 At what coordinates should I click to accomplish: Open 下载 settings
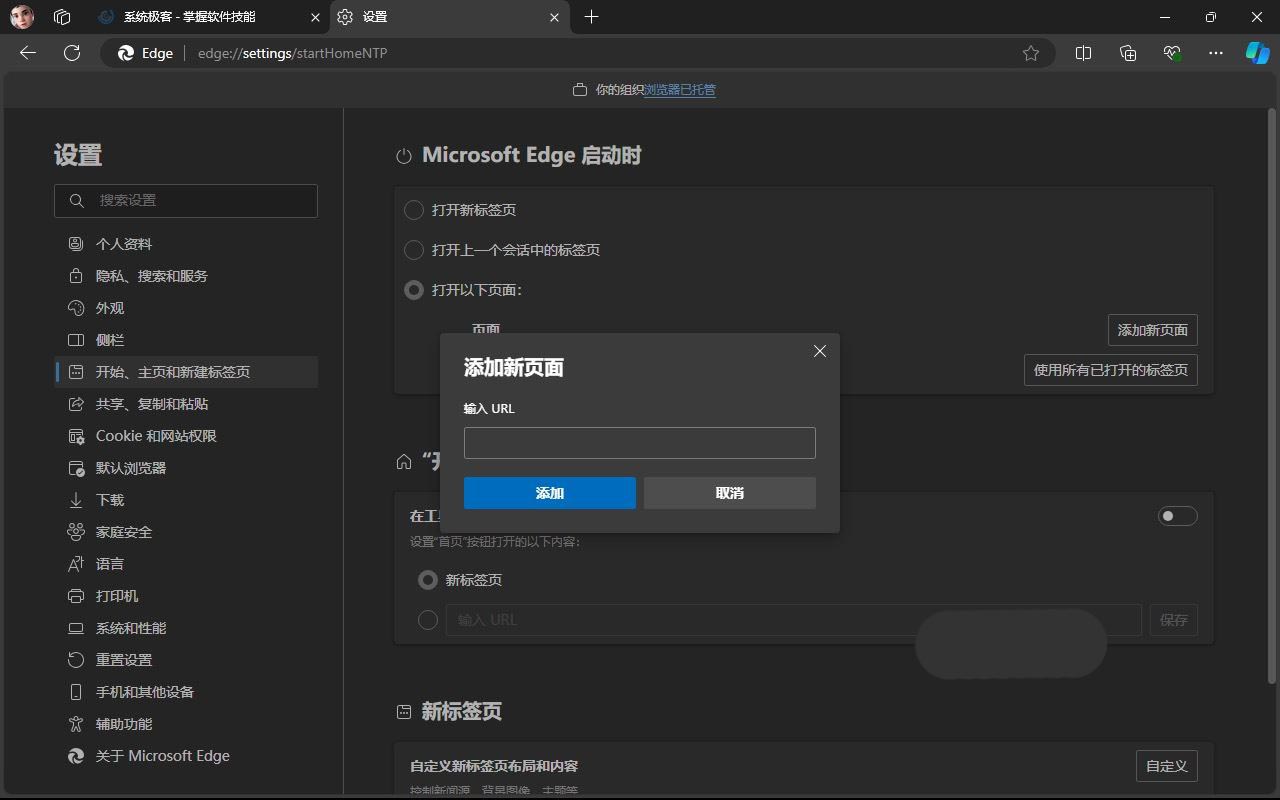coord(186,500)
